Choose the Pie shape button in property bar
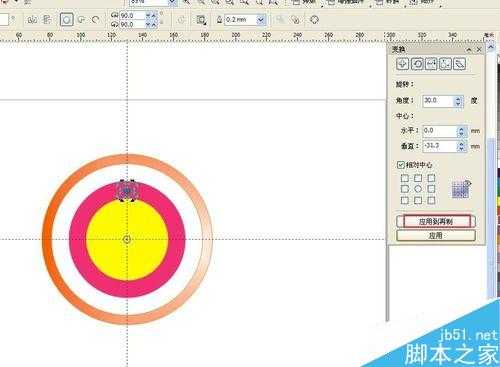Viewport: 500px width, 367px height. click(x=81, y=20)
